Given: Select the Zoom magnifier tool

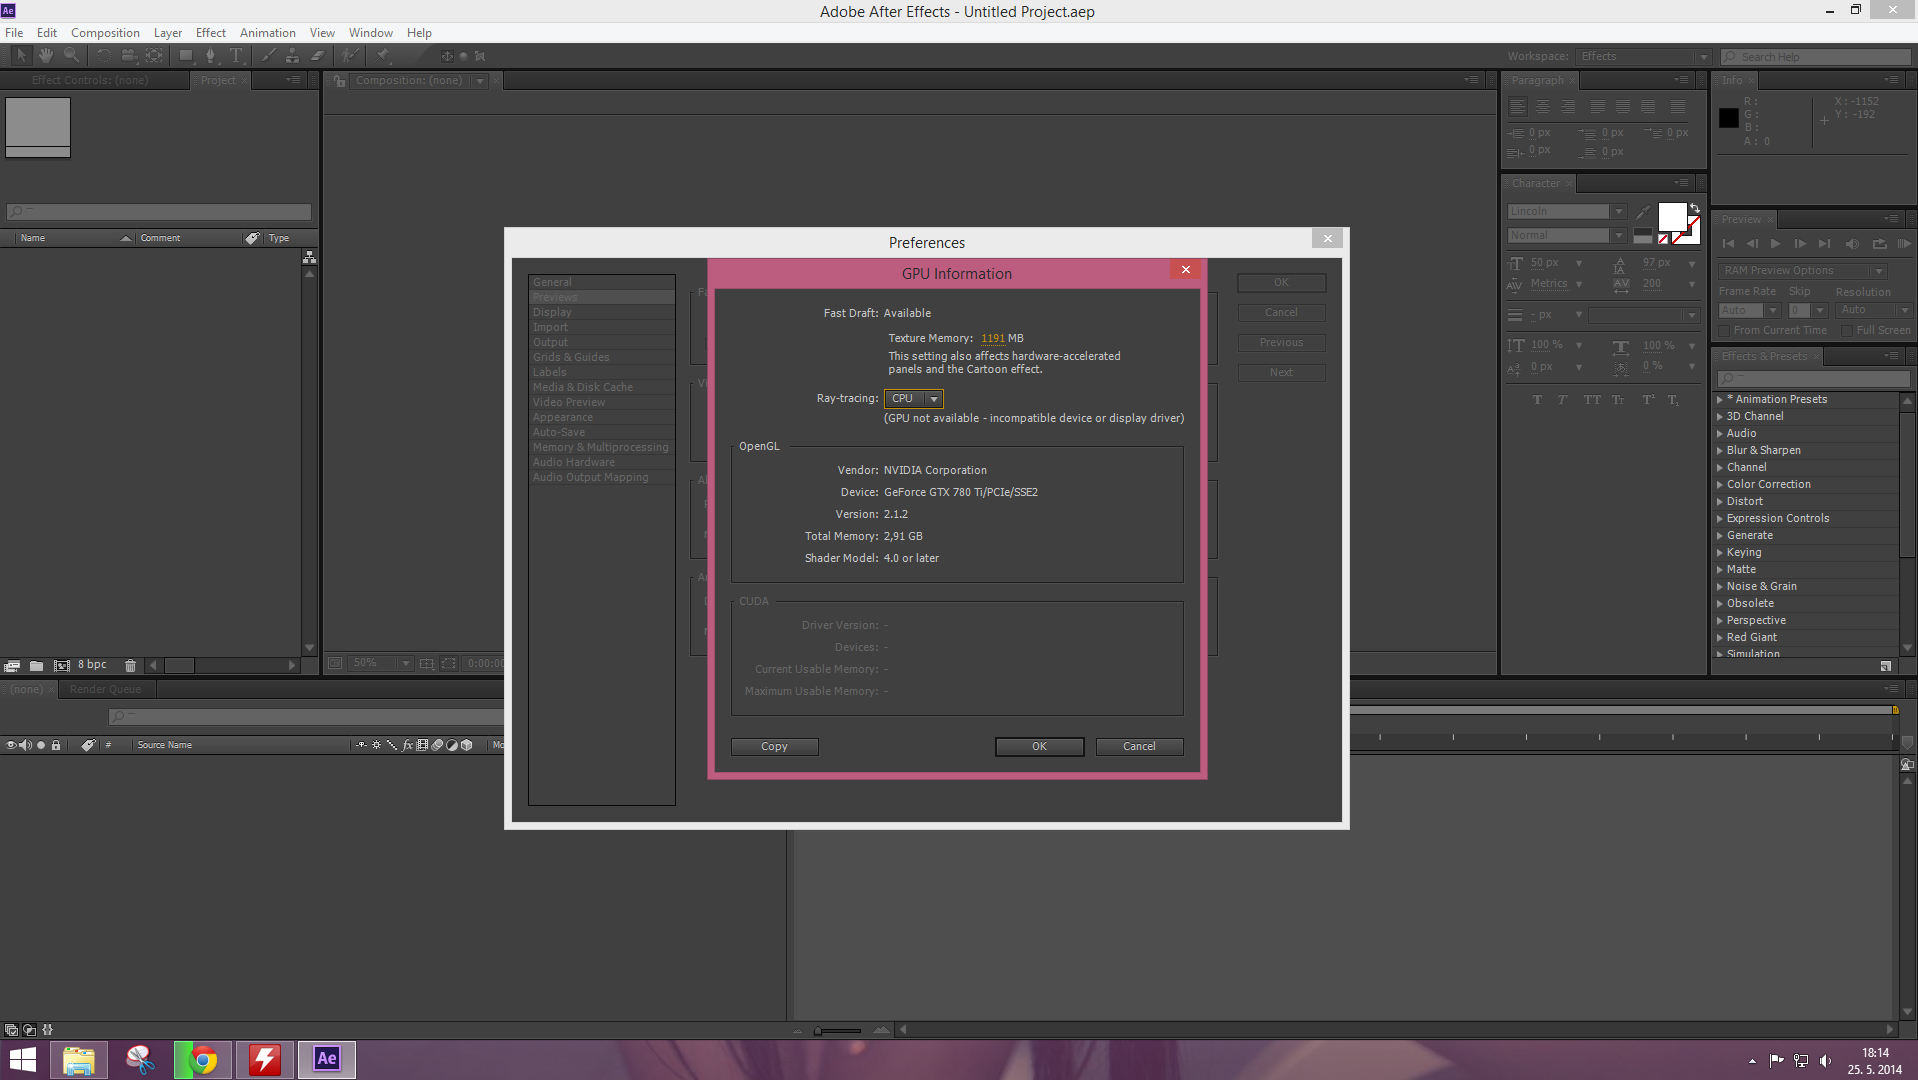Looking at the screenshot, I should 71,56.
